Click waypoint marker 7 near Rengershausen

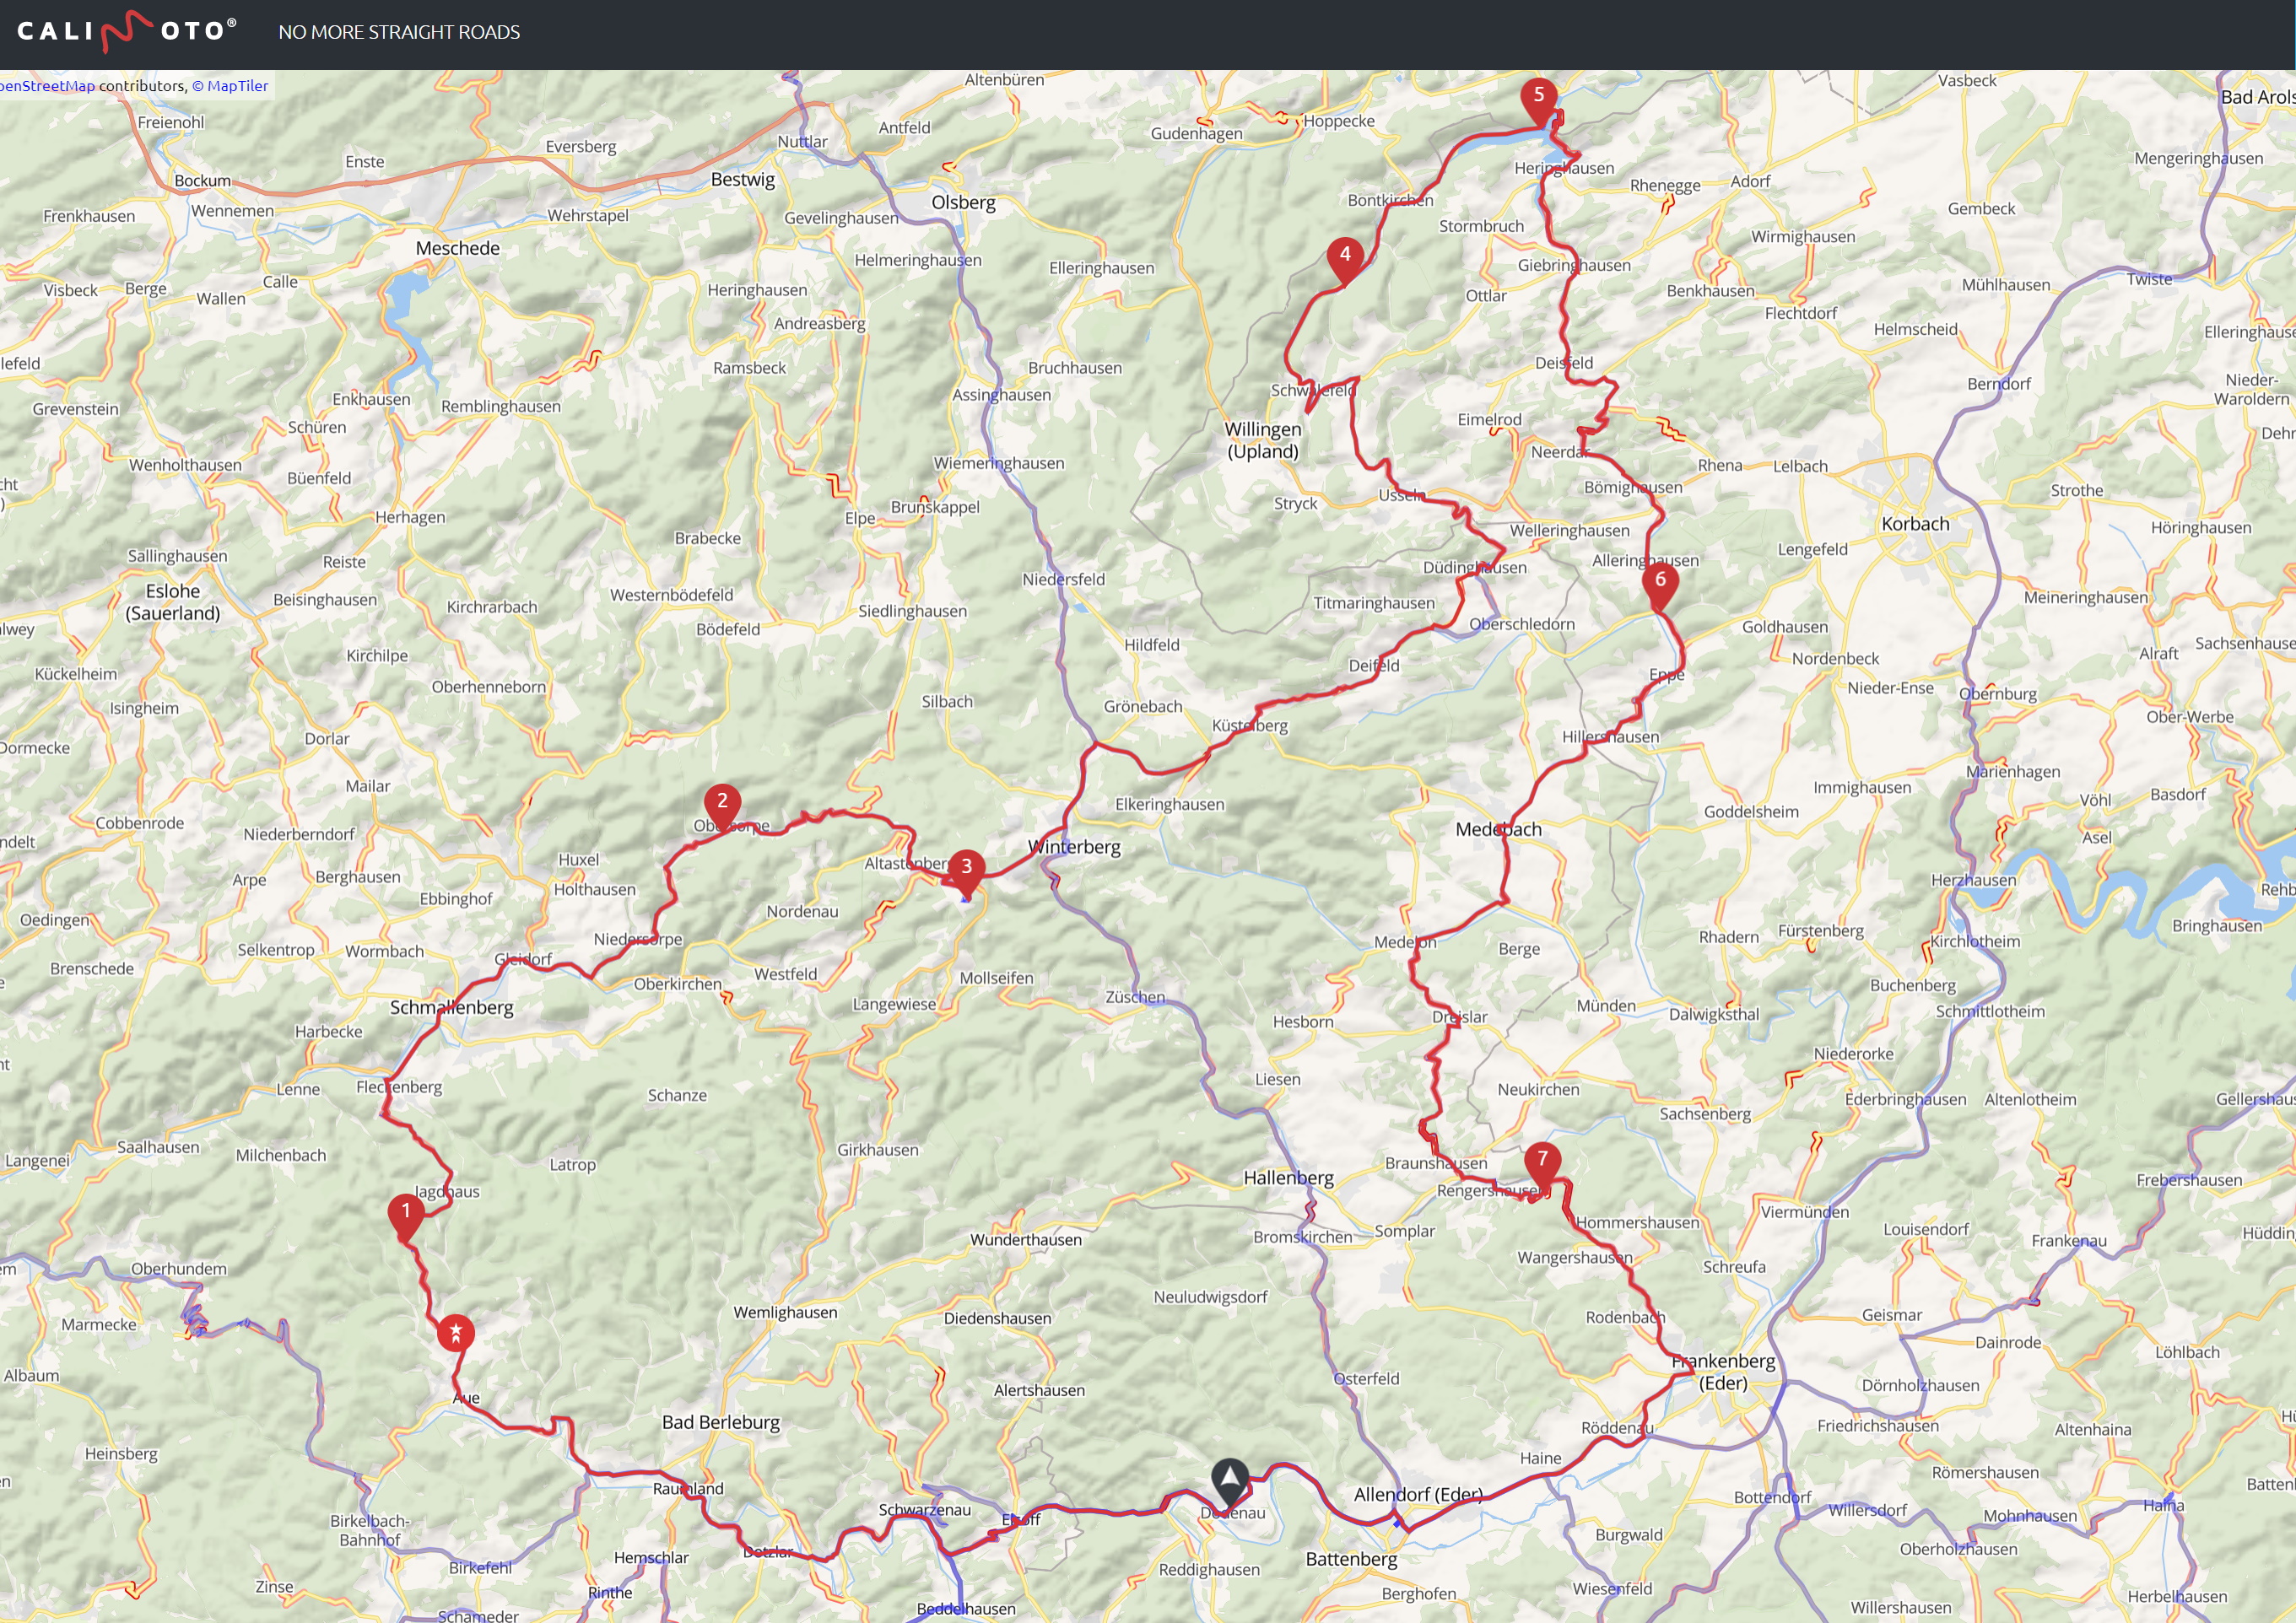[1542, 1161]
